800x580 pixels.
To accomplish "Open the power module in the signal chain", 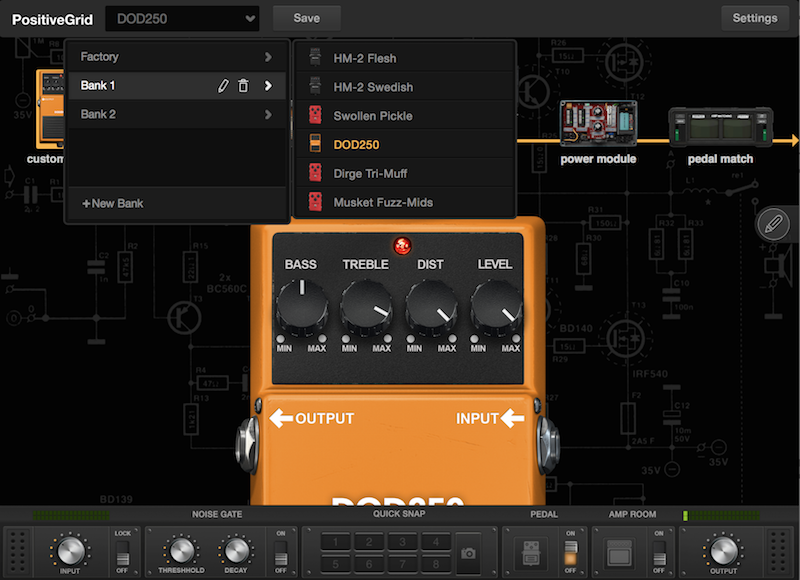I will tap(598, 124).
